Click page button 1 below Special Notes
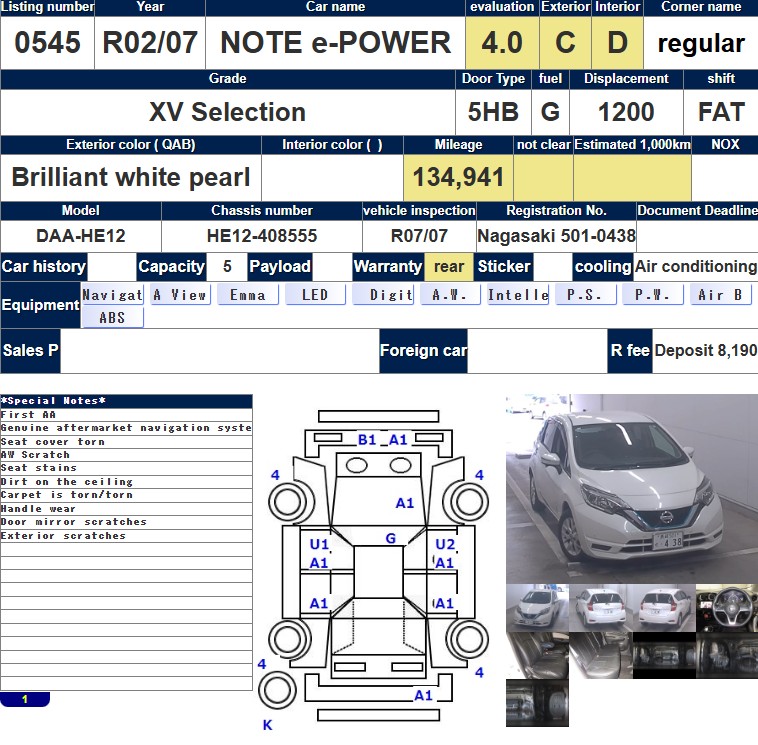 pyautogui.click(x=25, y=699)
